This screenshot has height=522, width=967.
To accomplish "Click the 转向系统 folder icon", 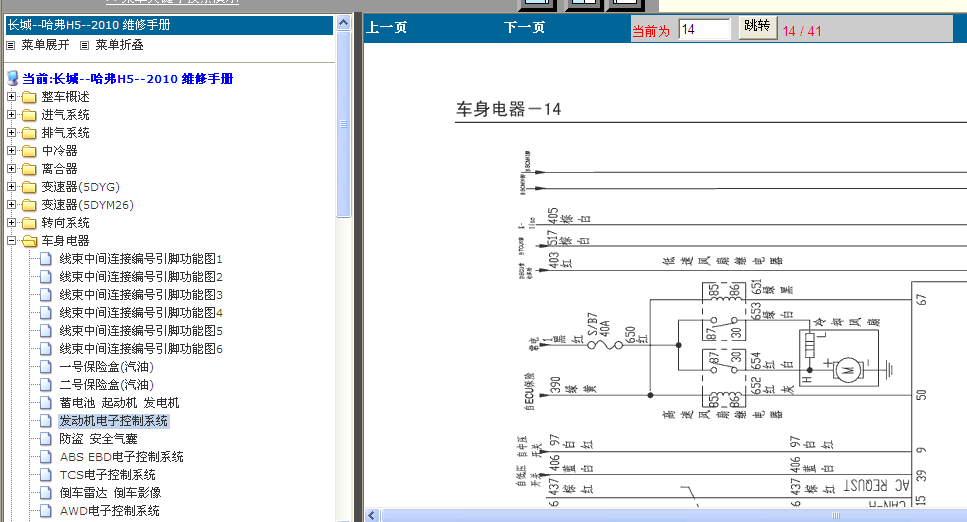I will click(x=29, y=223).
